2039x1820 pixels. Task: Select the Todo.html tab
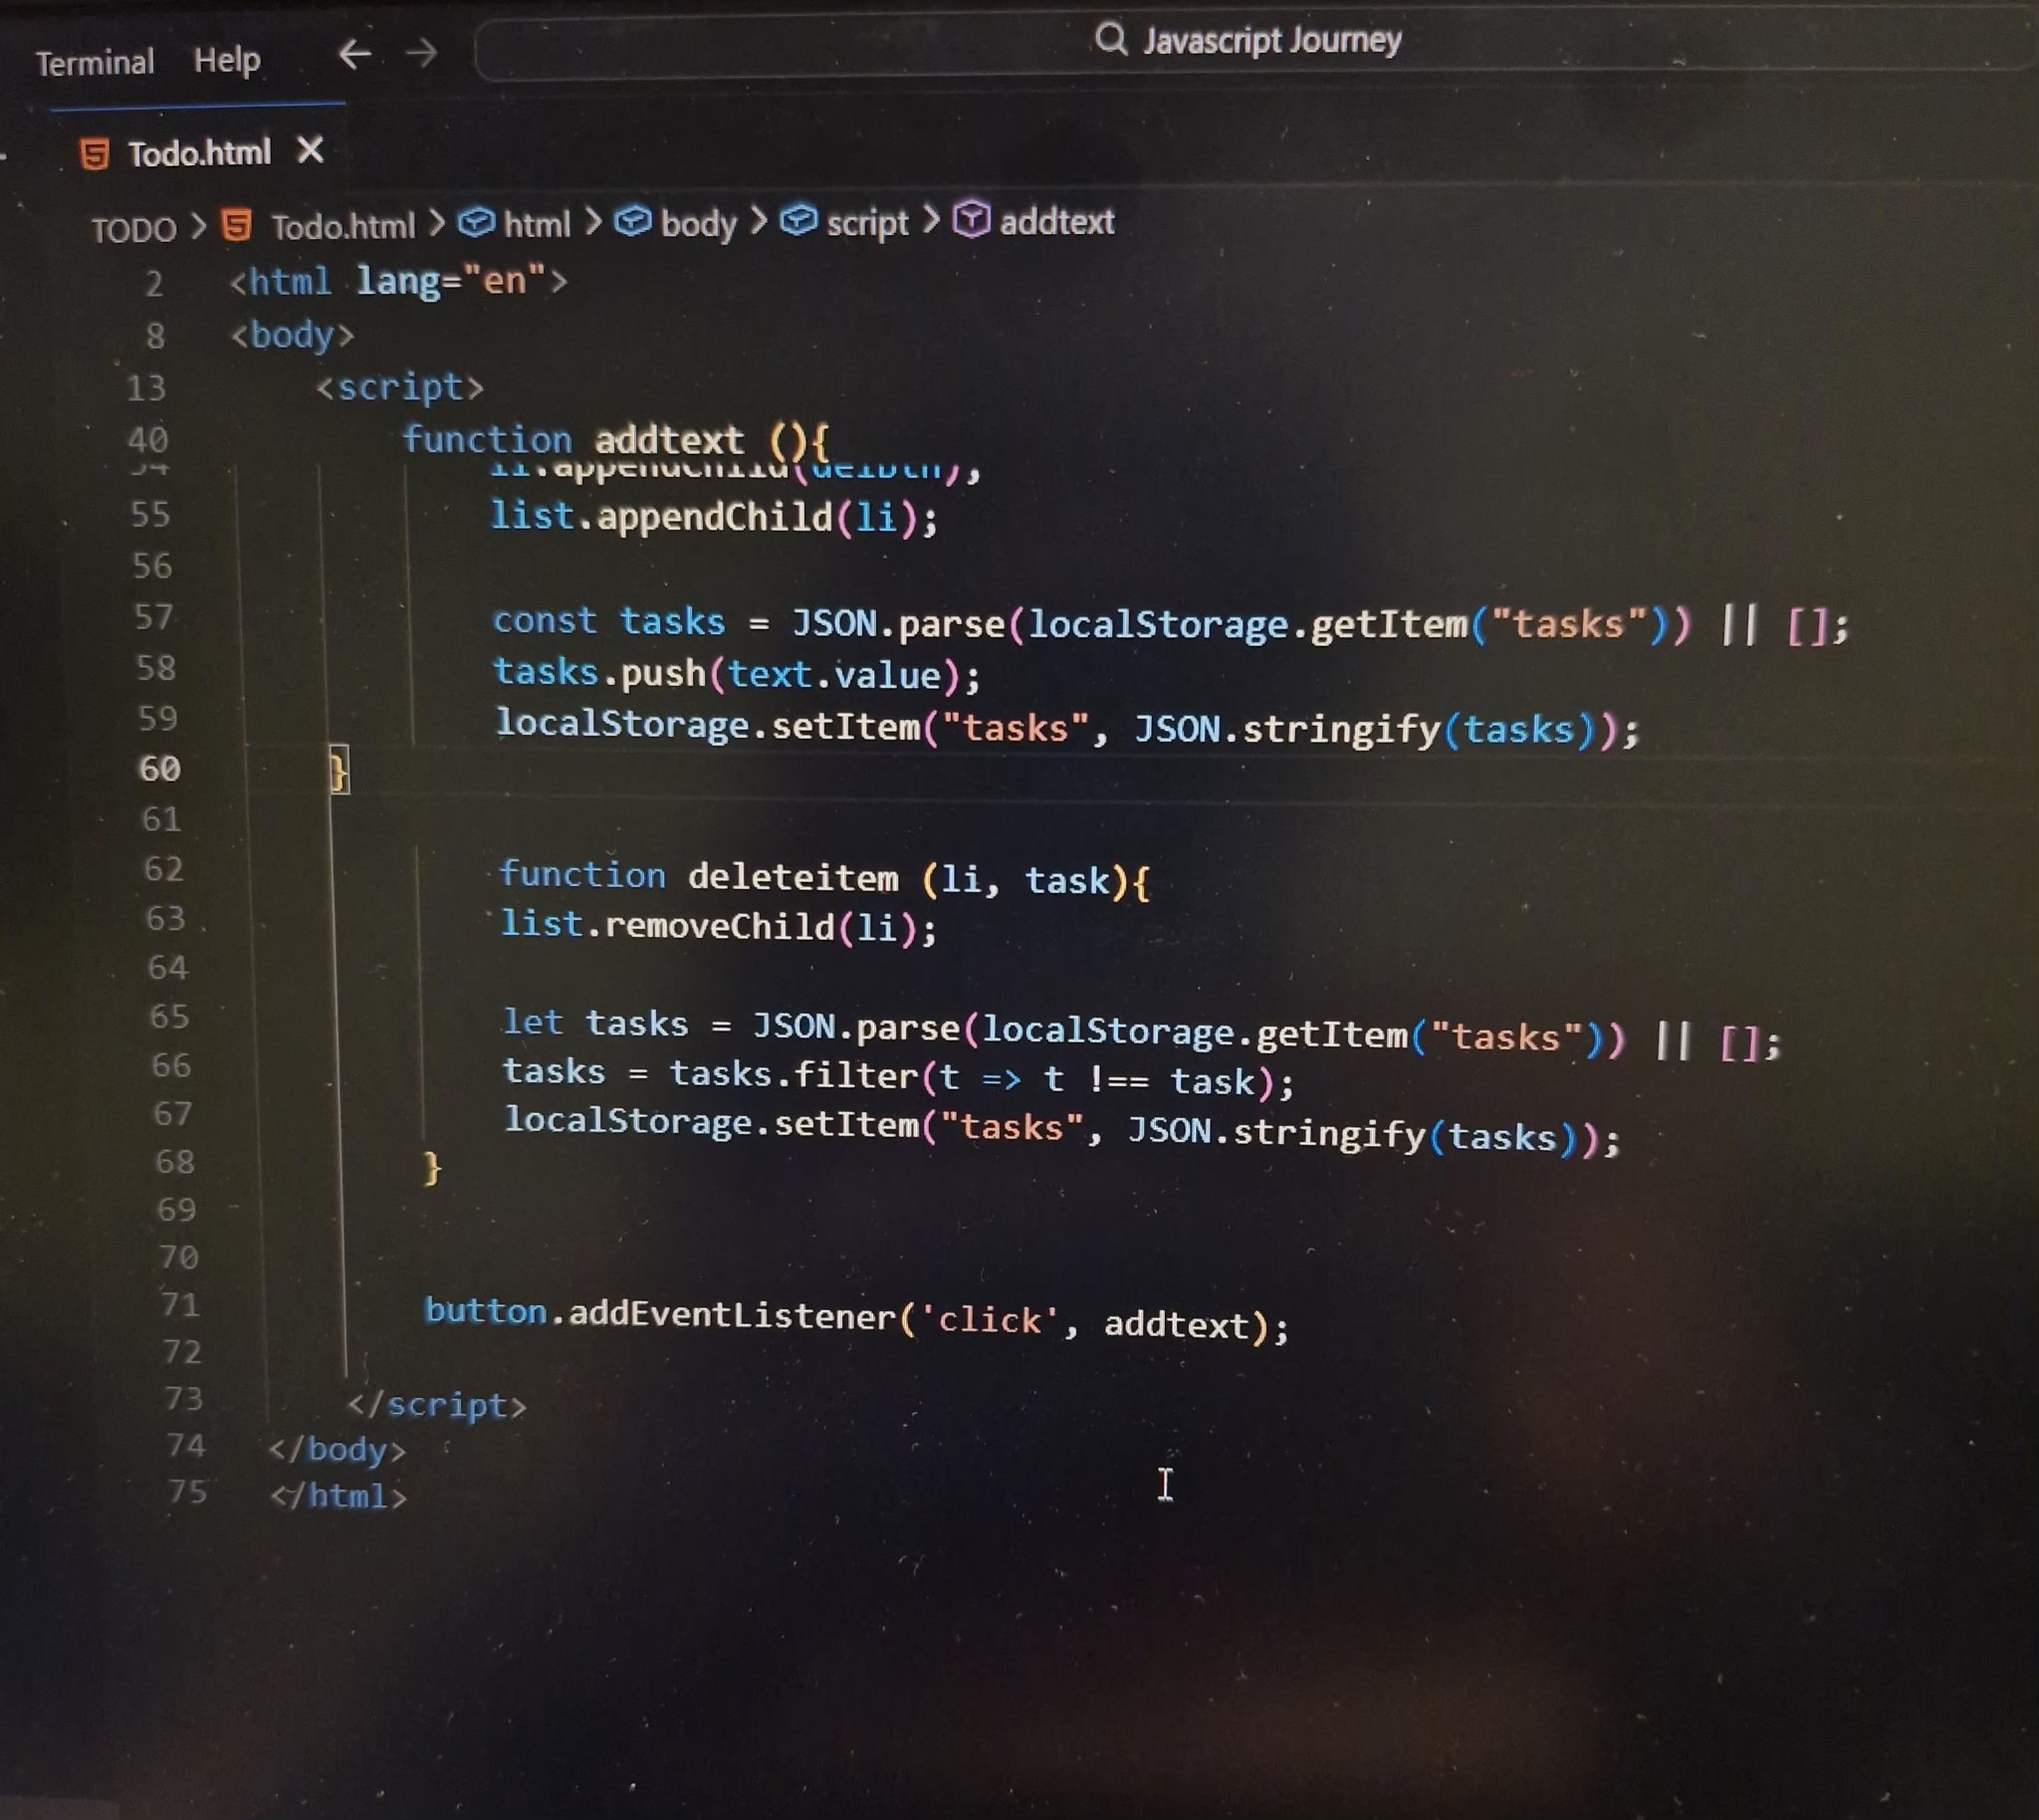(x=199, y=153)
